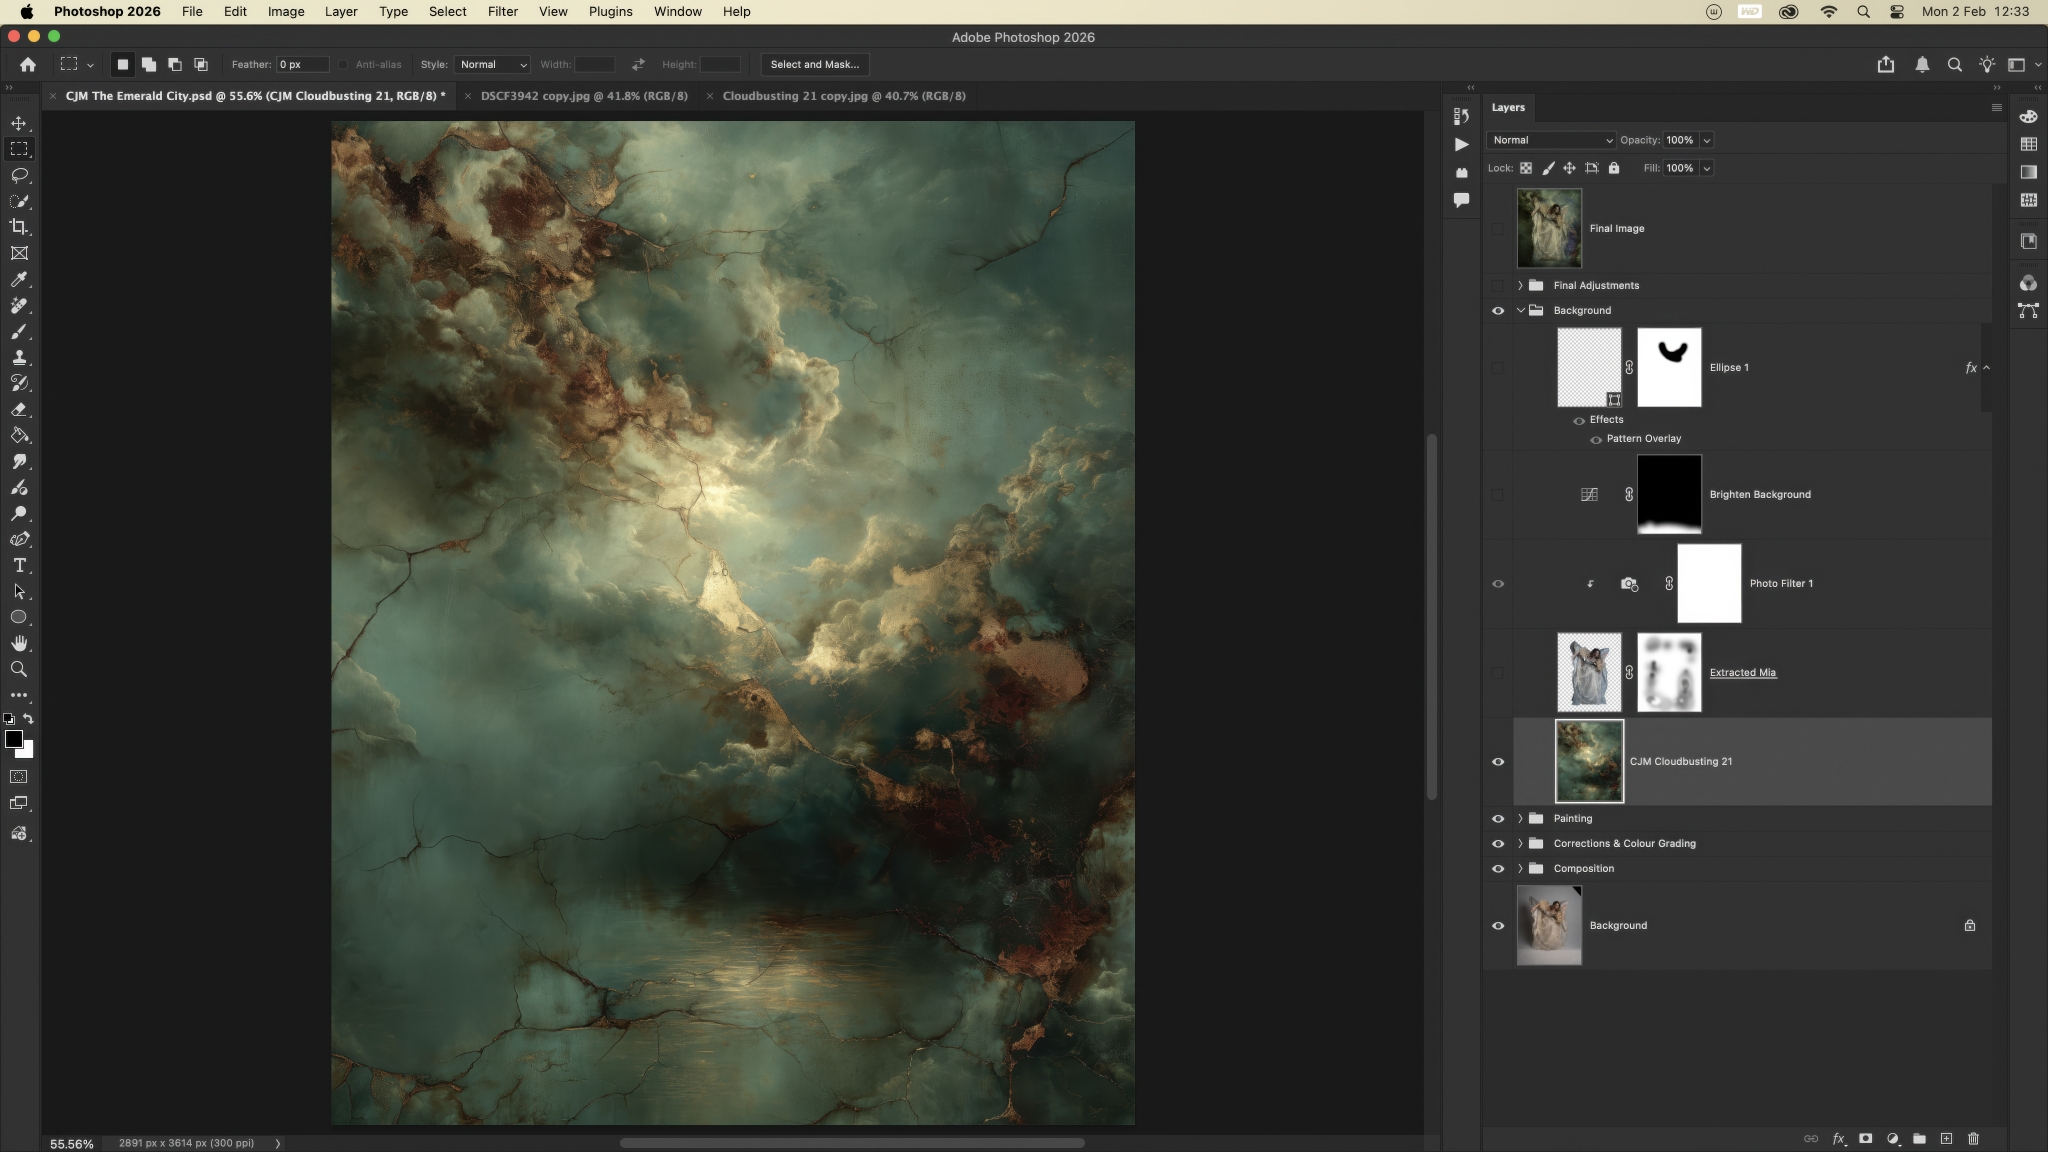Click the Select and Mask button
2048x1152 pixels.
[x=814, y=64]
